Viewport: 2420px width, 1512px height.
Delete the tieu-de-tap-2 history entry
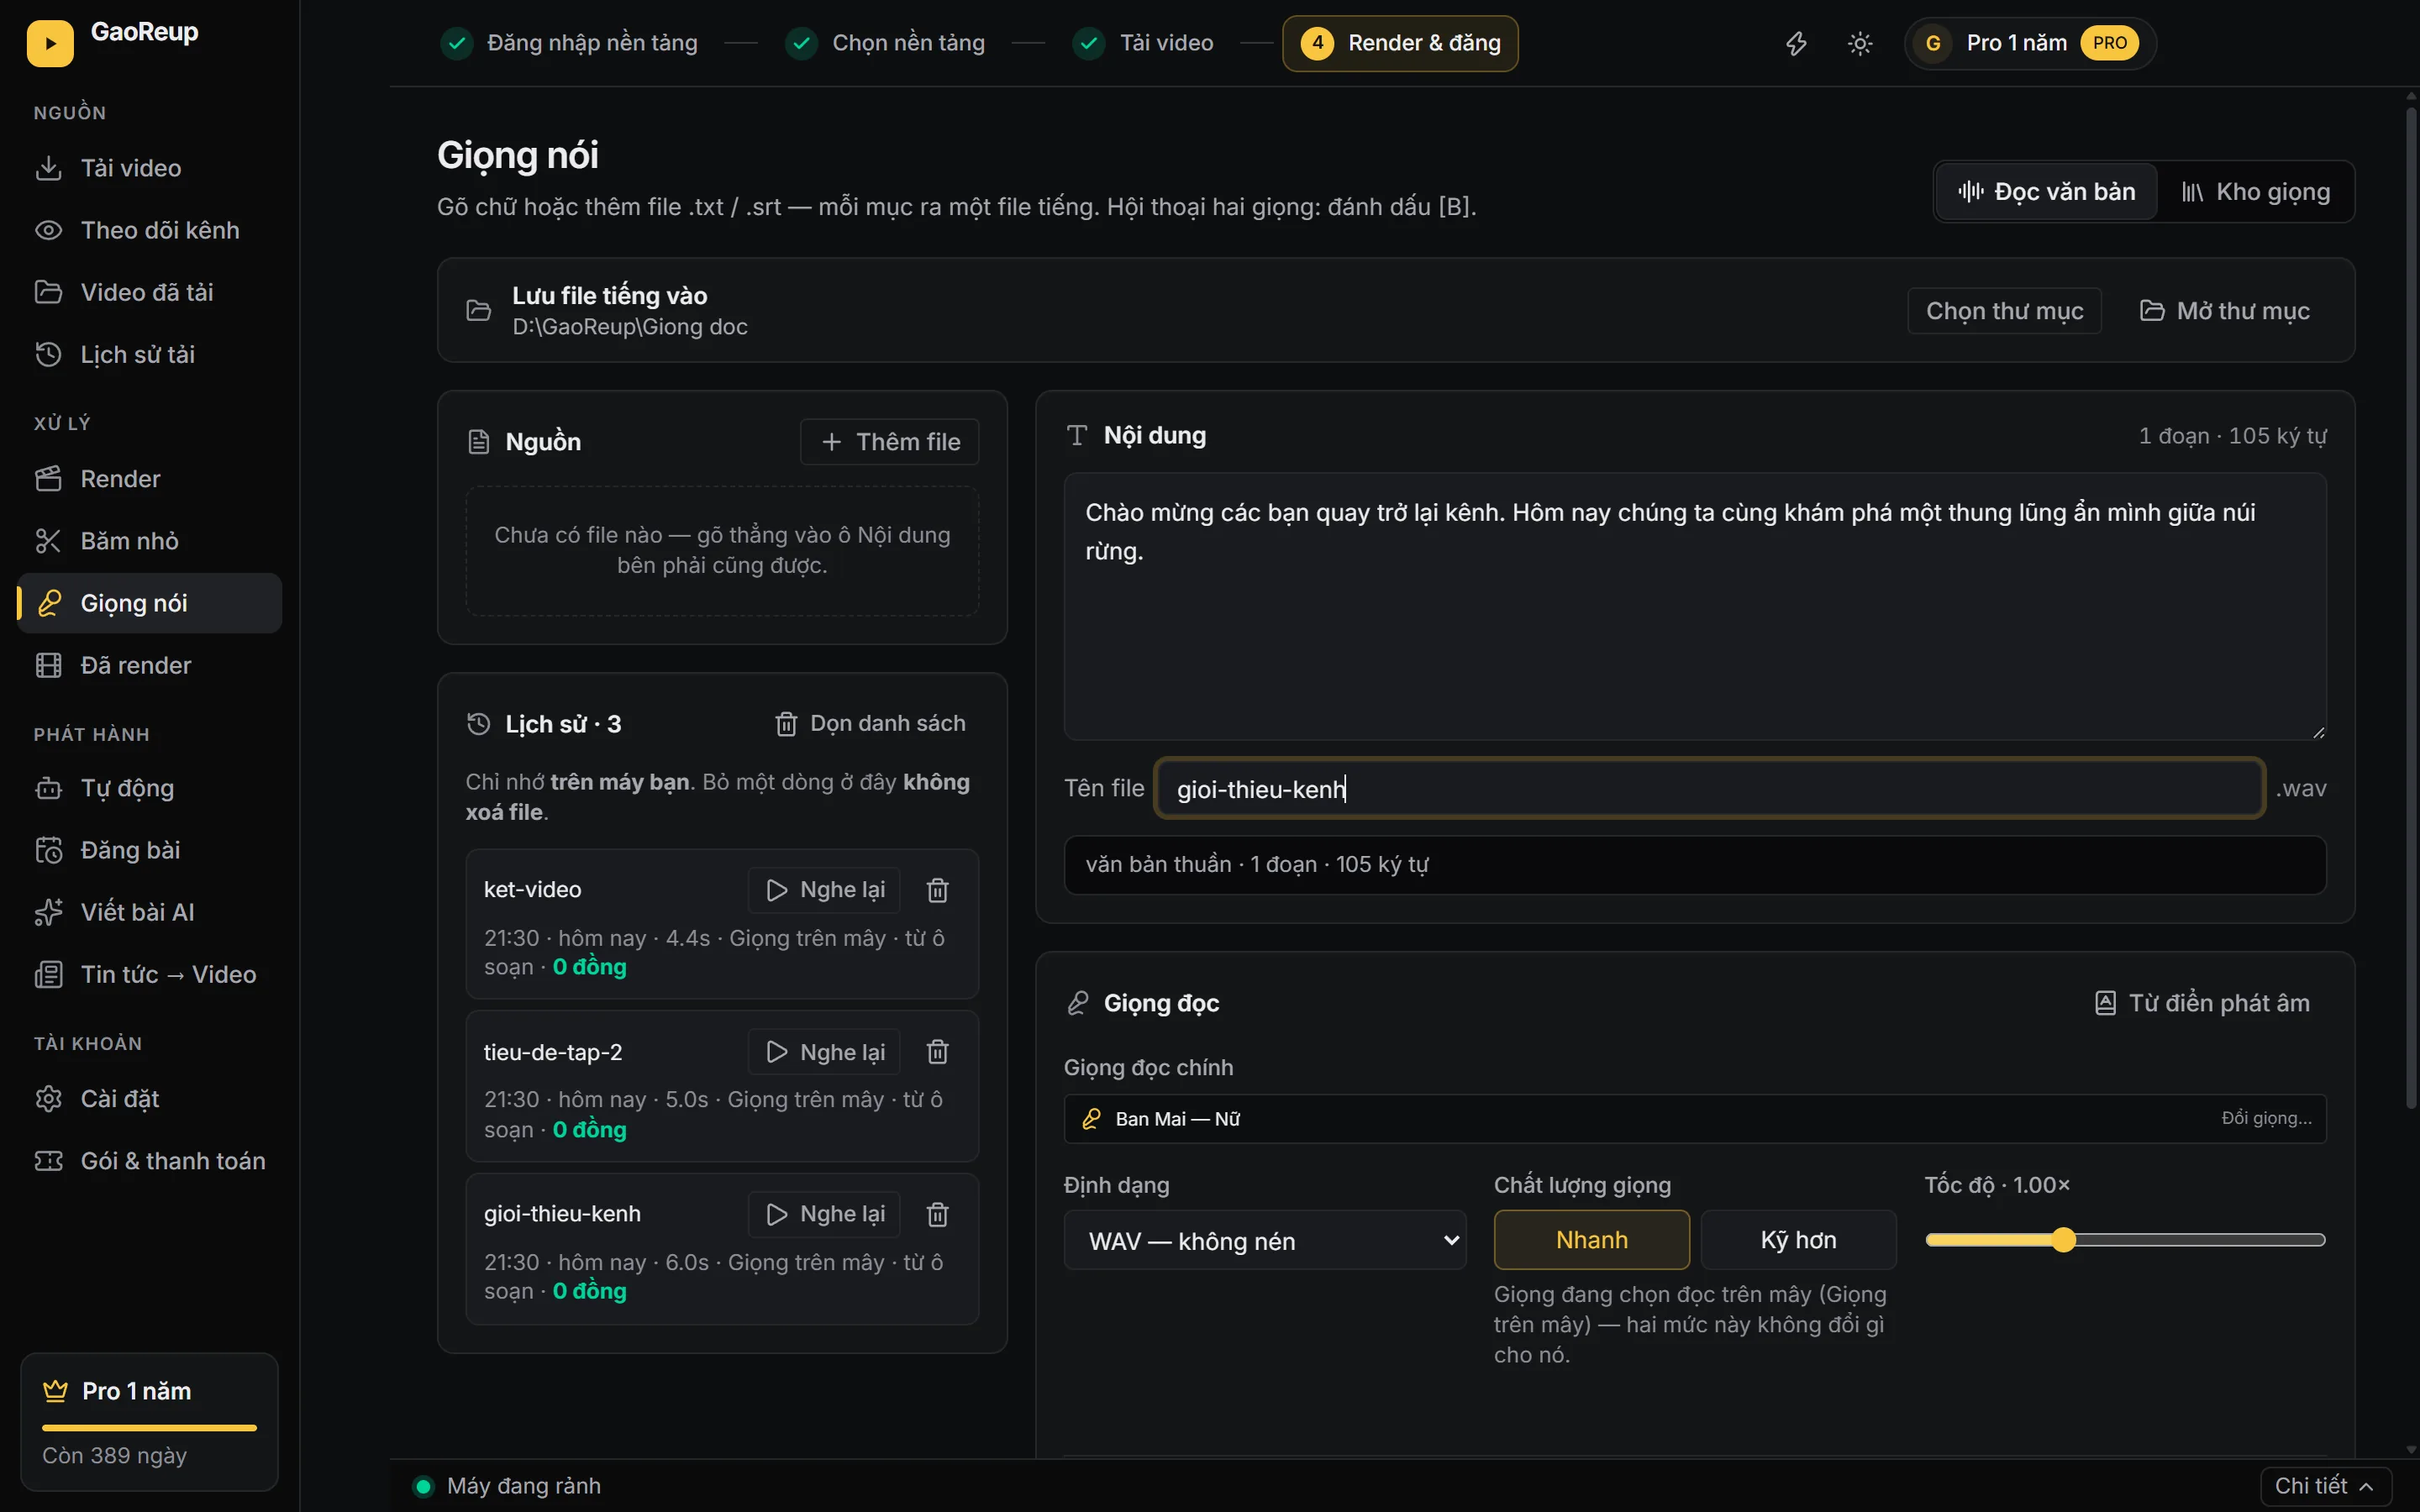coord(937,1052)
